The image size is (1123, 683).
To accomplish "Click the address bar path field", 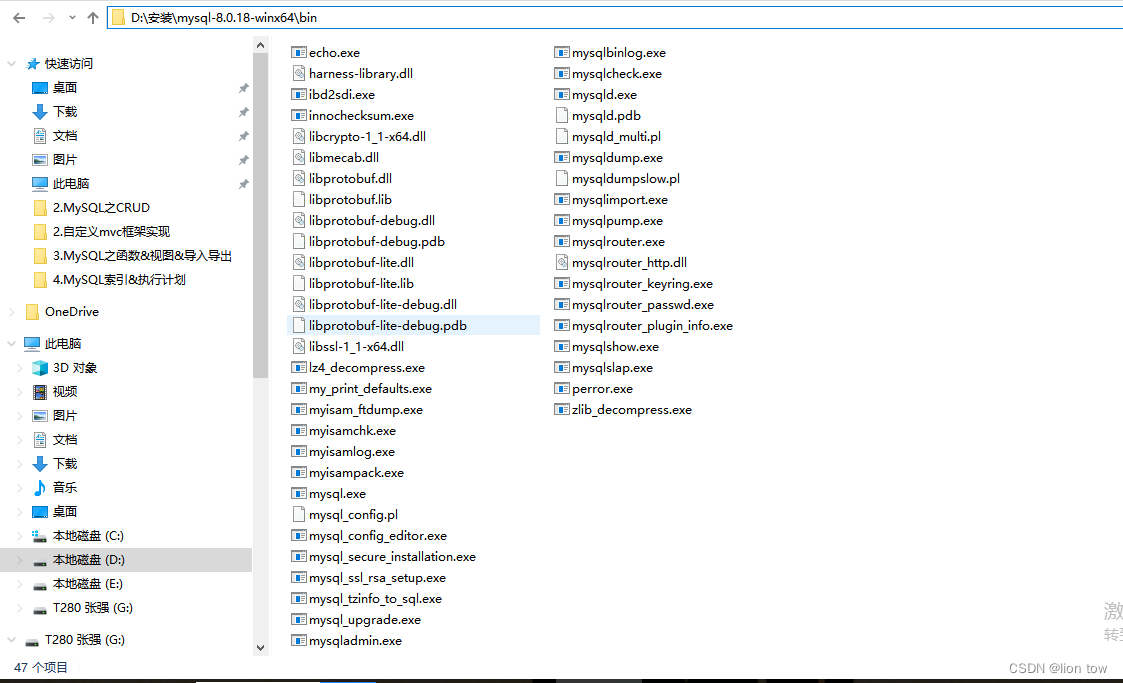I will [616, 18].
